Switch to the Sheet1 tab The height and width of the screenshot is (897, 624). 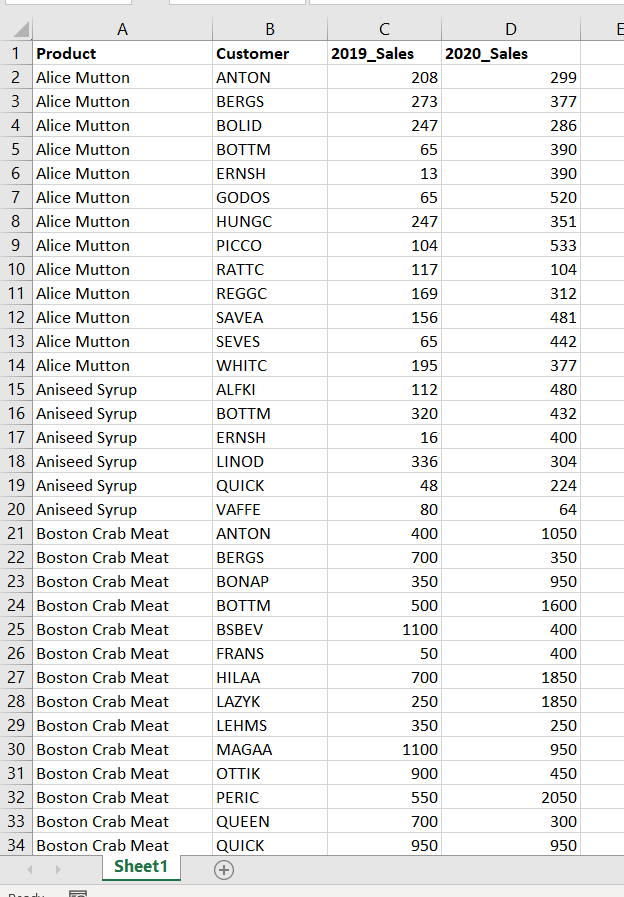coord(141,866)
